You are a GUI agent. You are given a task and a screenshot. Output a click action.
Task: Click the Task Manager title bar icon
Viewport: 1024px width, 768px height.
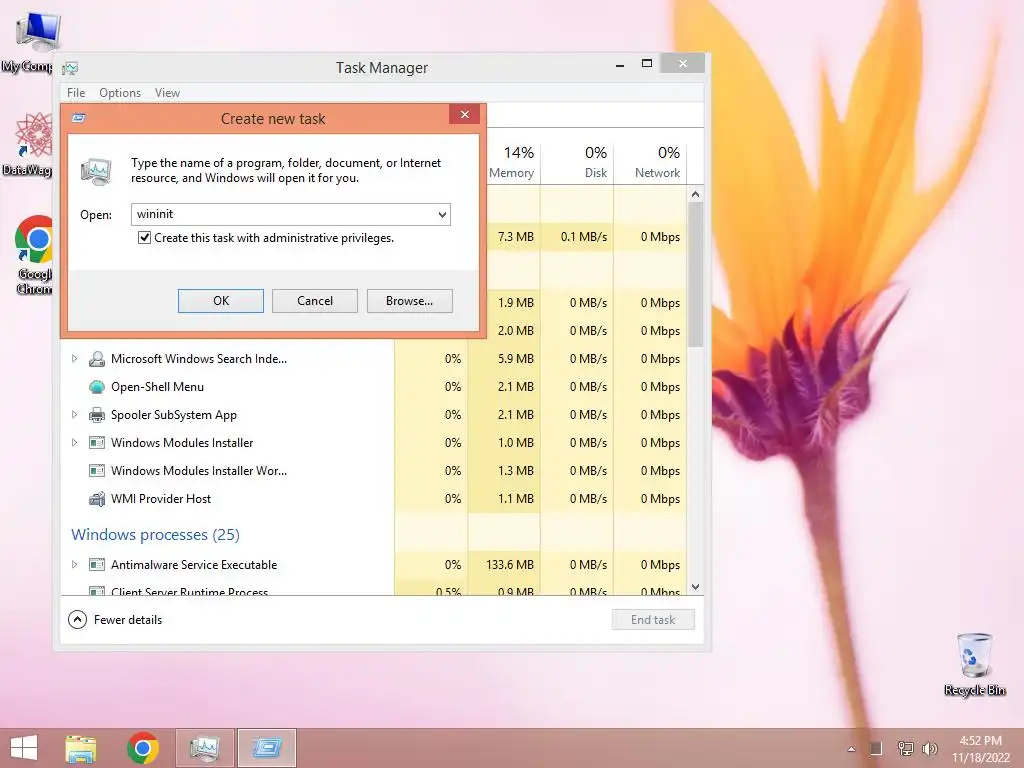(x=70, y=68)
